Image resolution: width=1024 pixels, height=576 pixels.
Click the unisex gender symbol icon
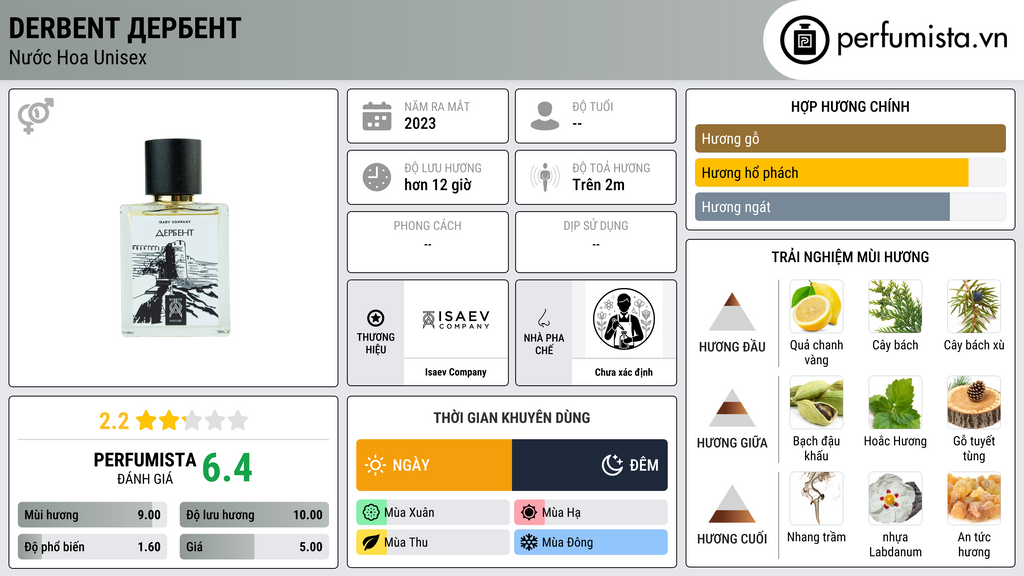coord(36,116)
